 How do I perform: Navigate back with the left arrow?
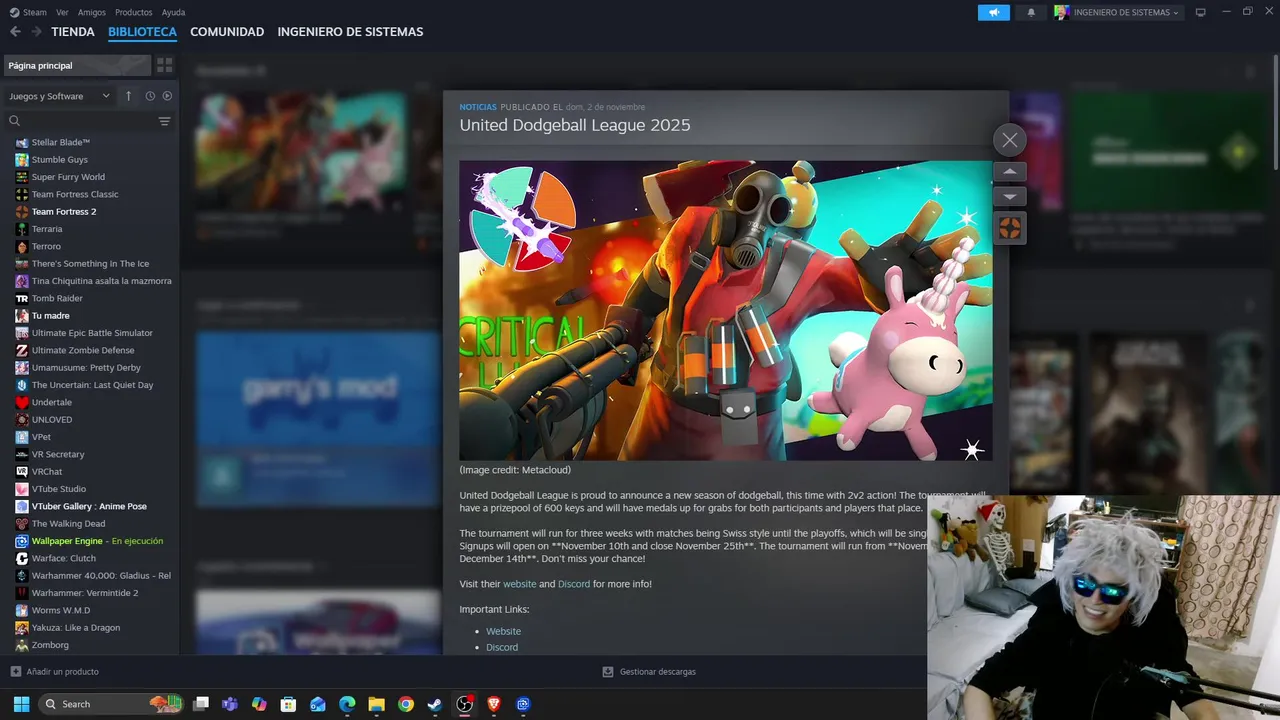[x=15, y=32]
